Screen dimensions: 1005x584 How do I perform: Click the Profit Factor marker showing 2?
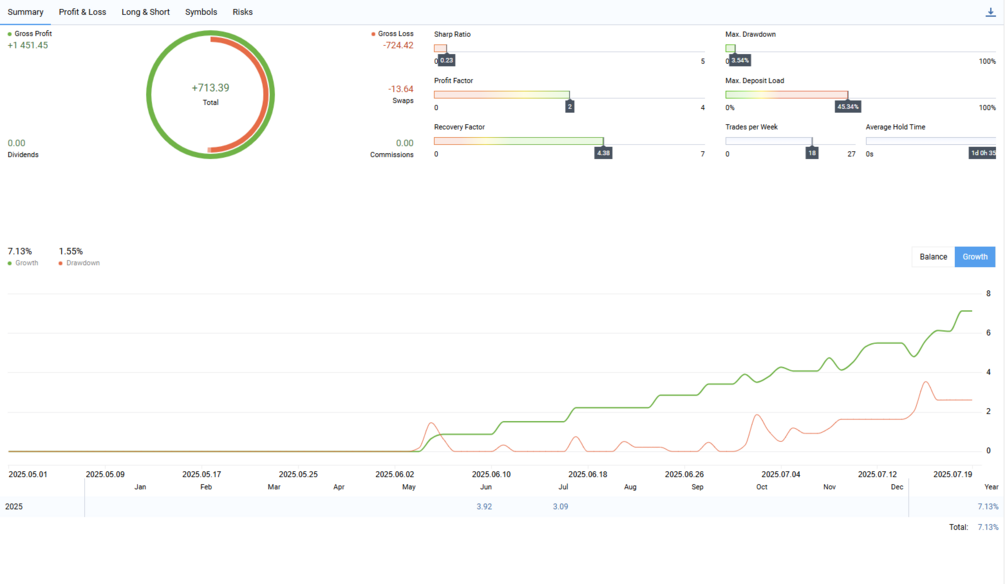tap(569, 107)
